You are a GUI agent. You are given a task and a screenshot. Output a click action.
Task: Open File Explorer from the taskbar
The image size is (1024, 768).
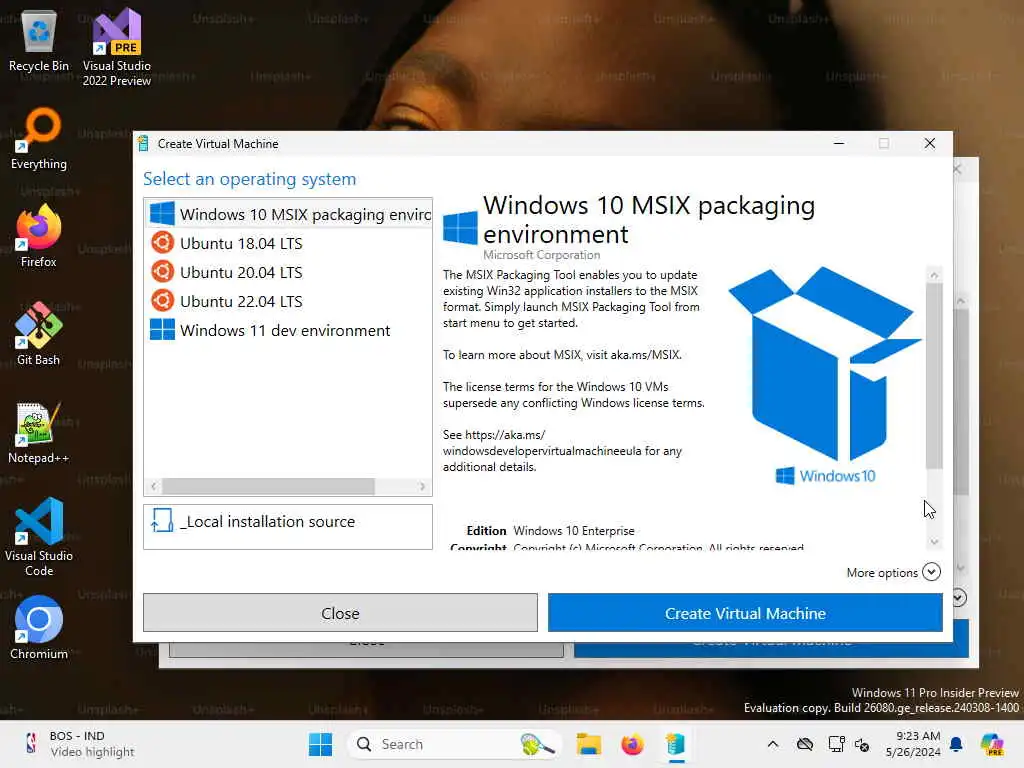pos(588,744)
